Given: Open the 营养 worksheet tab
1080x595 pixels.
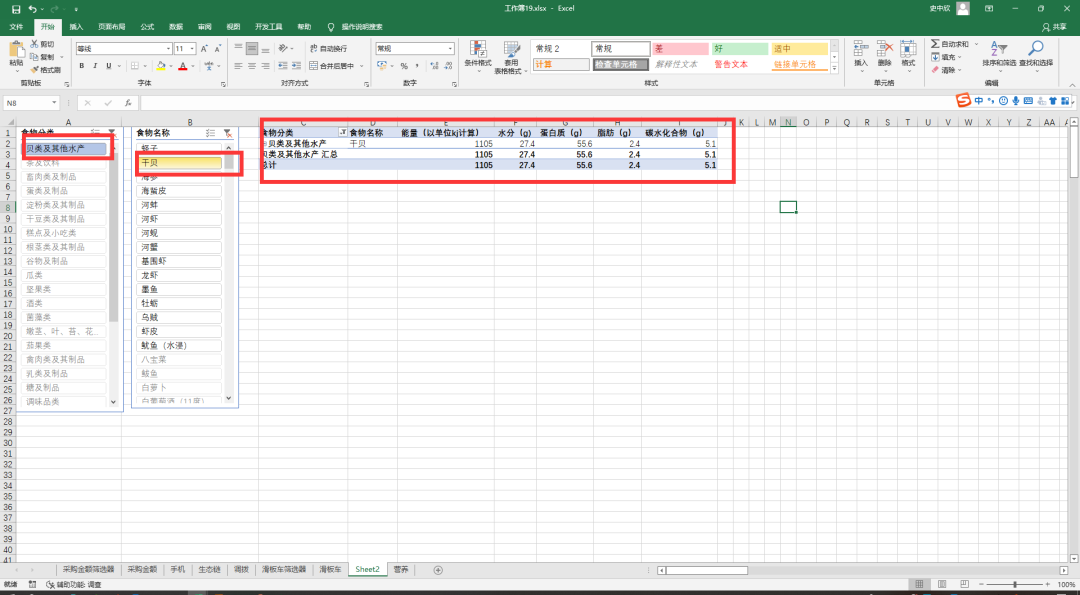Looking at the screenshot, I should click(400, 569).
